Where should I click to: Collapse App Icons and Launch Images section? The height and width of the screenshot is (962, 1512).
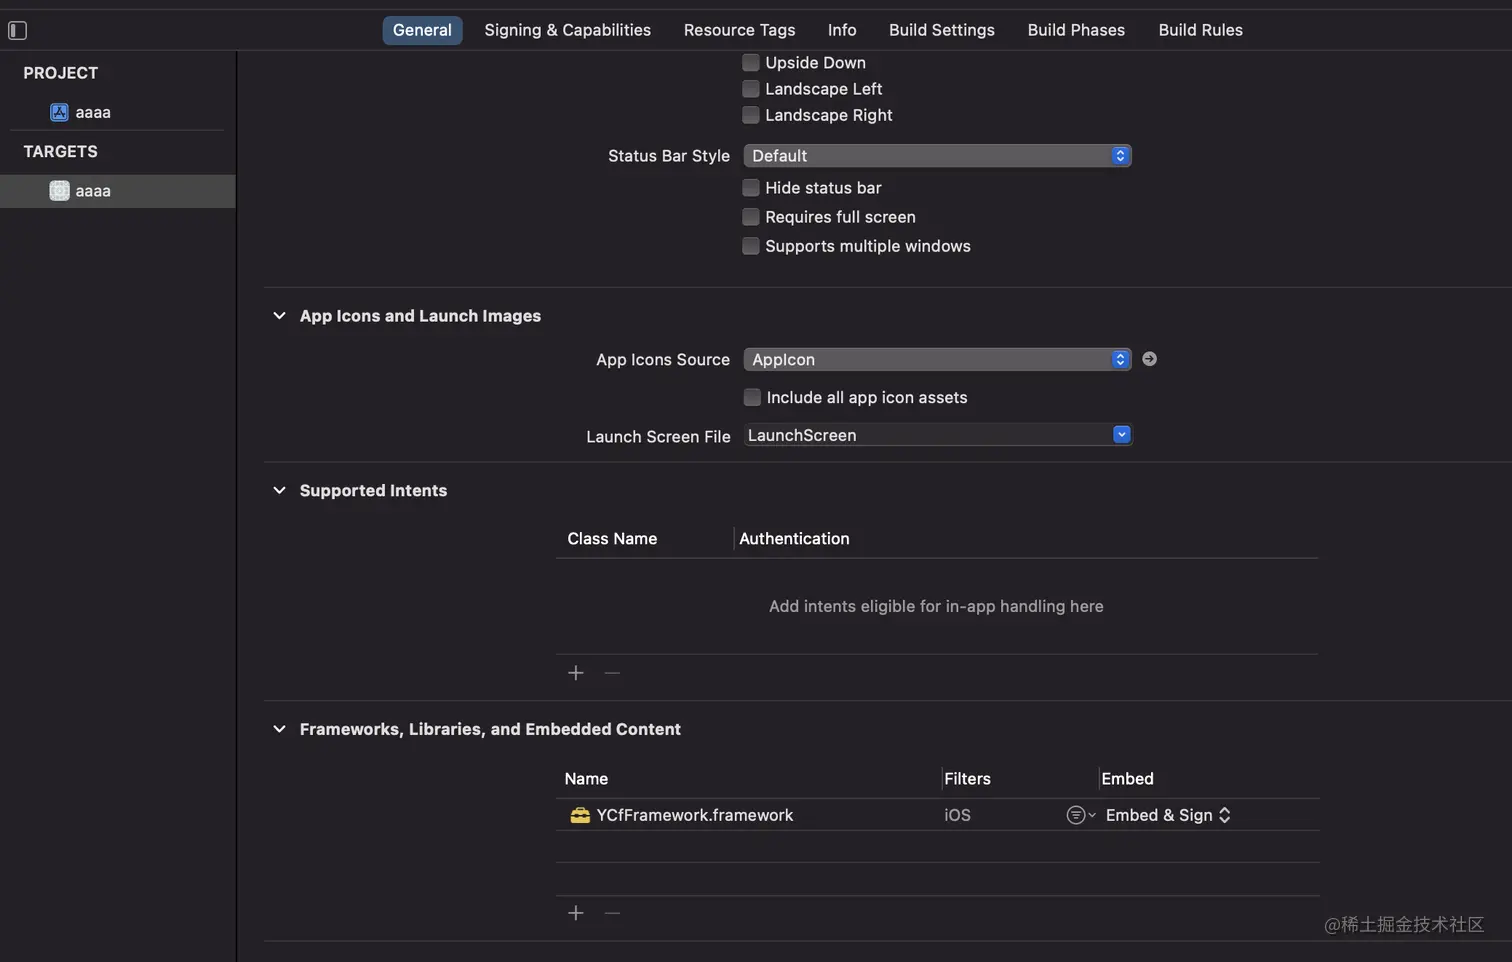279,316
